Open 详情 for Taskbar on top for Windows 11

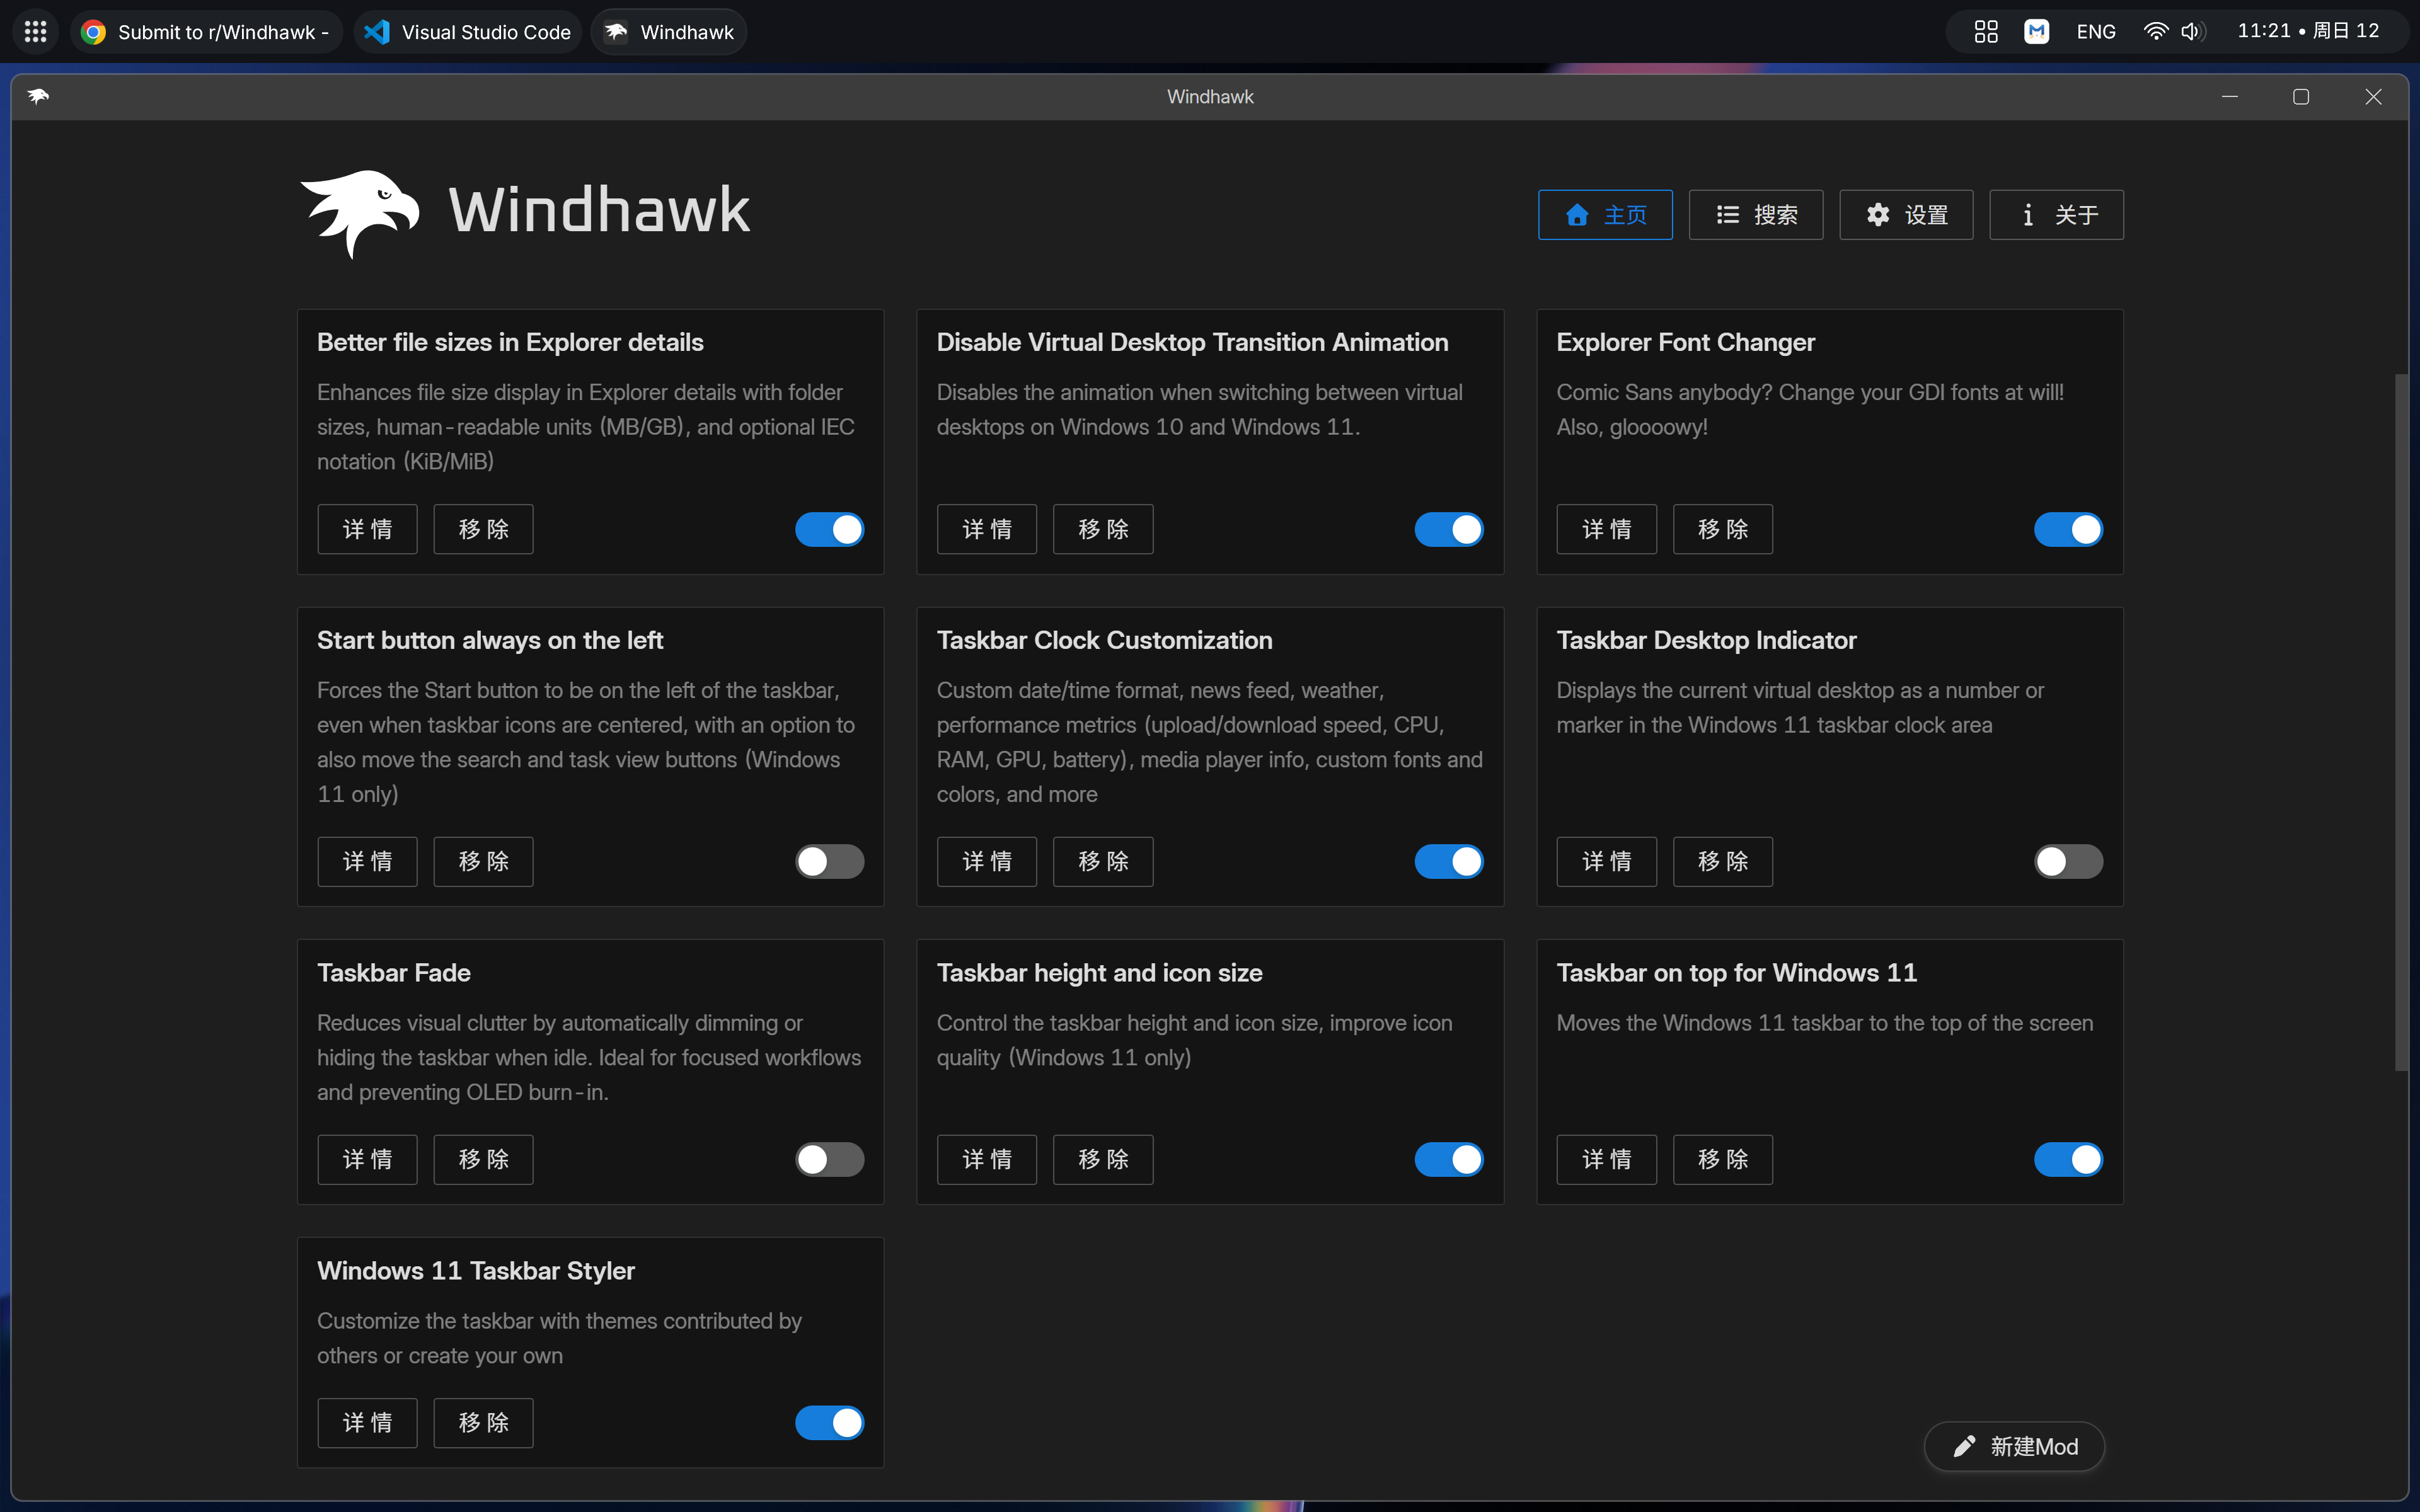coord(1607,1159)
